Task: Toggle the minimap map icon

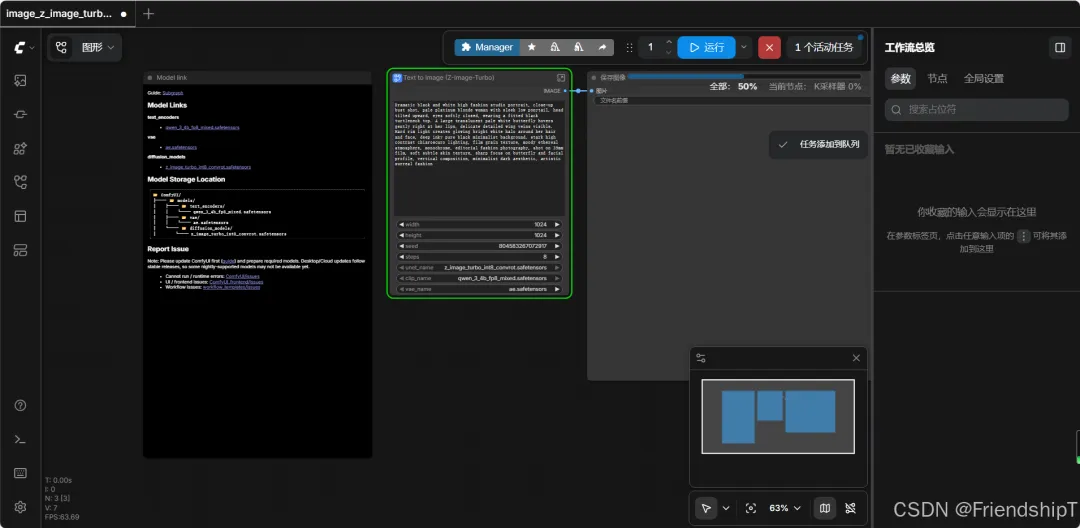Action: (825, 508)
